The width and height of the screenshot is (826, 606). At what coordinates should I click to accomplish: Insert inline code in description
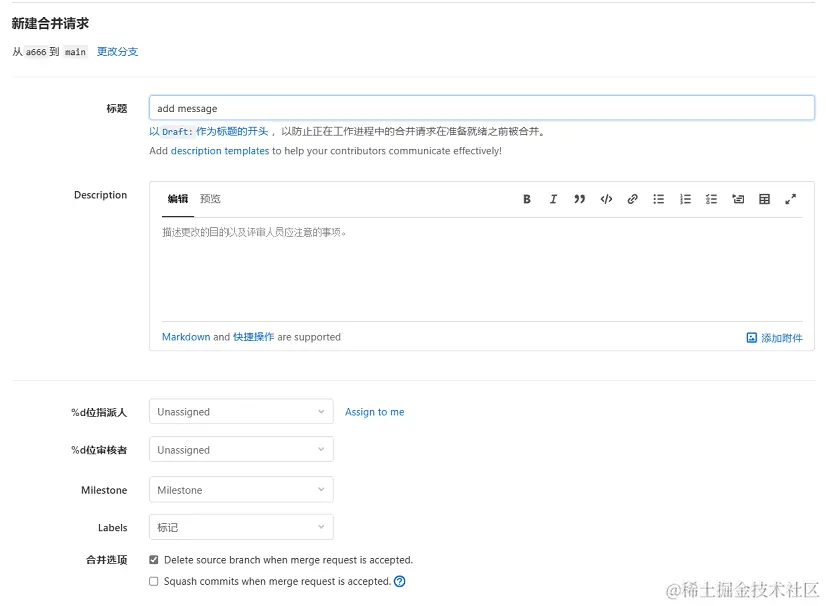click(606, 199)
